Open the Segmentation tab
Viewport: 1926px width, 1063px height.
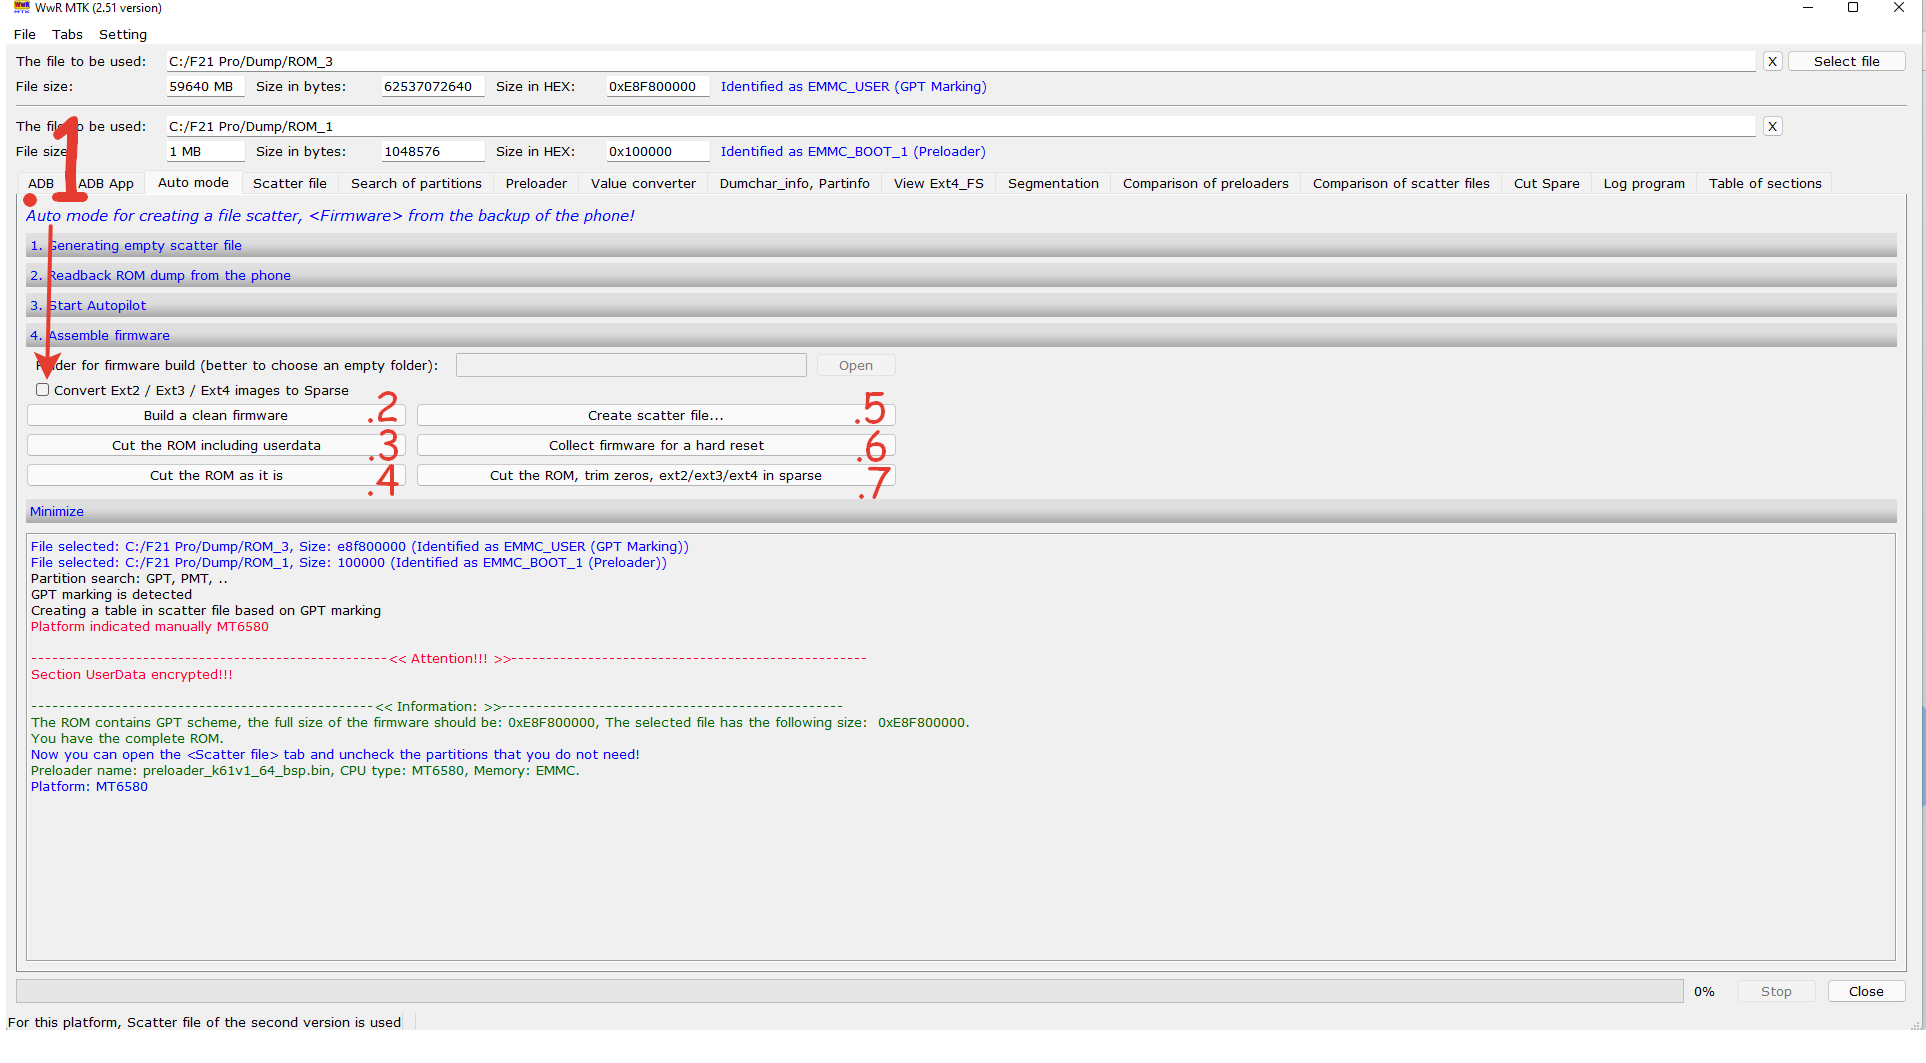point(1053,183)
